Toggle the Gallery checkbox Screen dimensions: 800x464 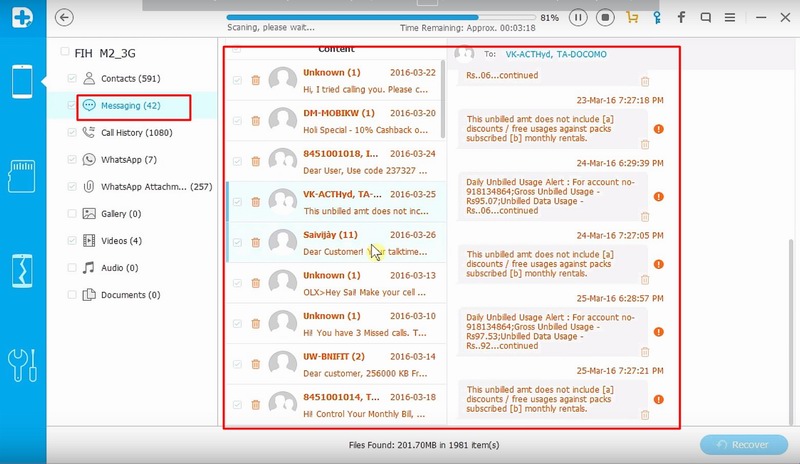(71, 214)
